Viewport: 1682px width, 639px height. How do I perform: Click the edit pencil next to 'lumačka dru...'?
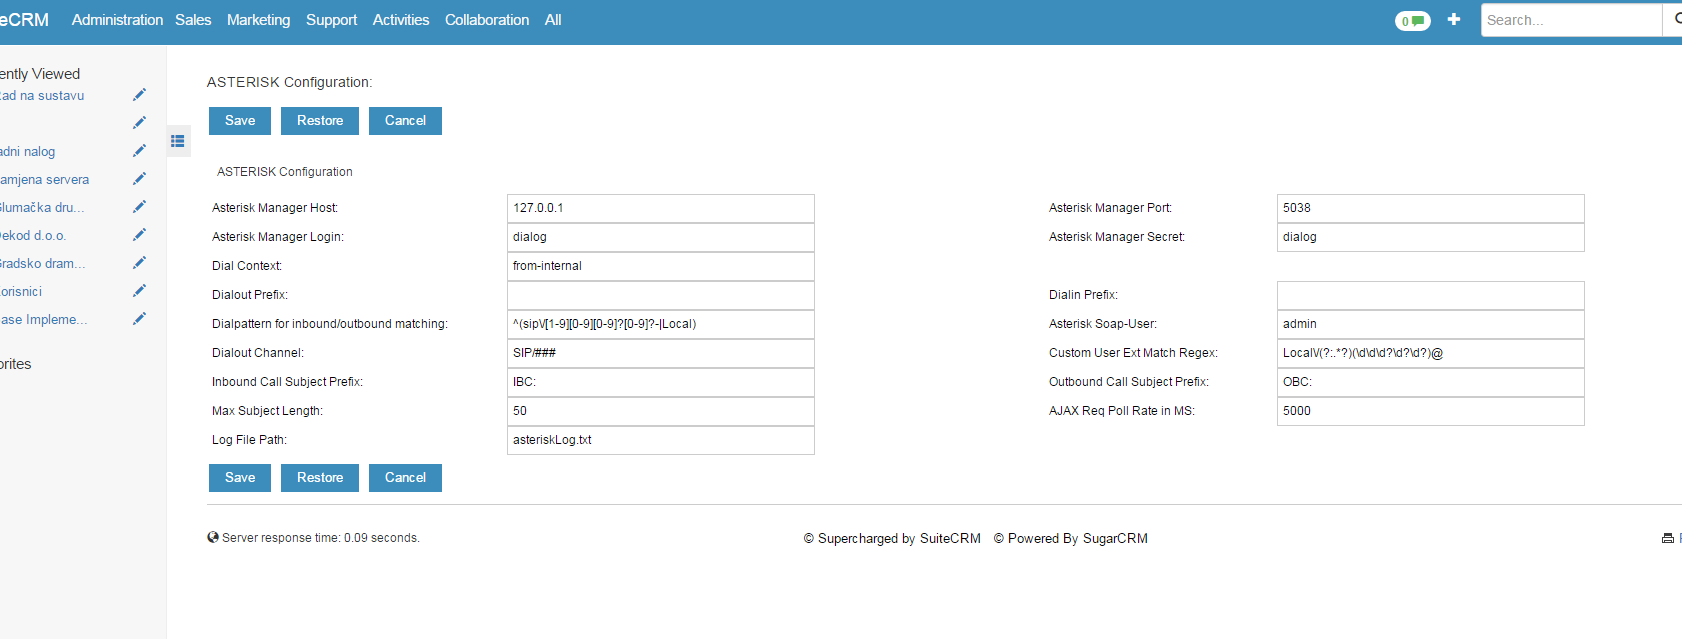(139, 207)
